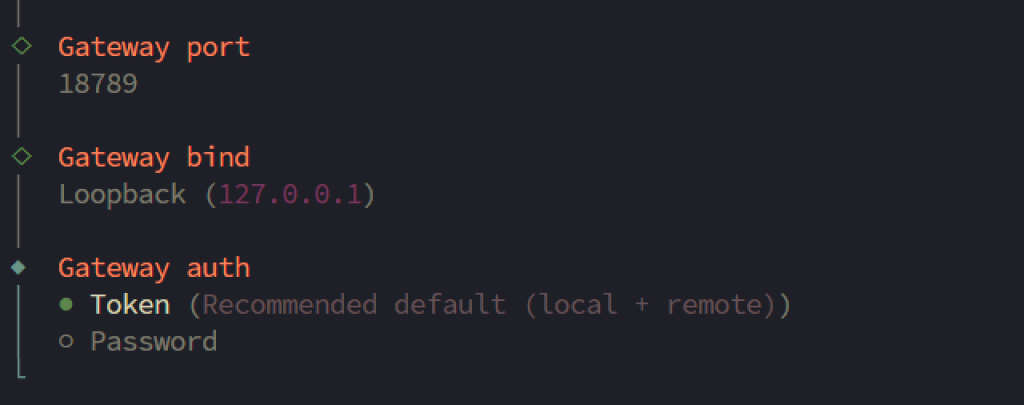Click the Loopback bind value text

[122, 195]
